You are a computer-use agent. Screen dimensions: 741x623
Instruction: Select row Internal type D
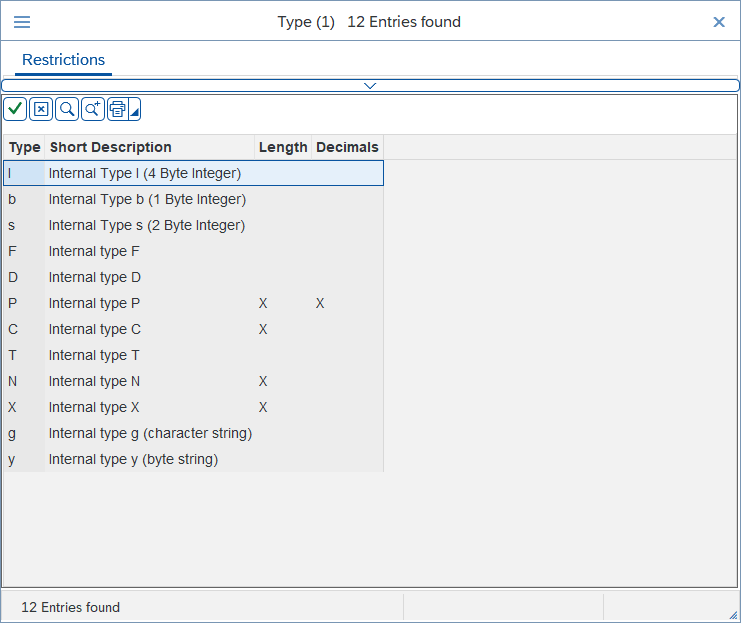[x=194, y=277]
